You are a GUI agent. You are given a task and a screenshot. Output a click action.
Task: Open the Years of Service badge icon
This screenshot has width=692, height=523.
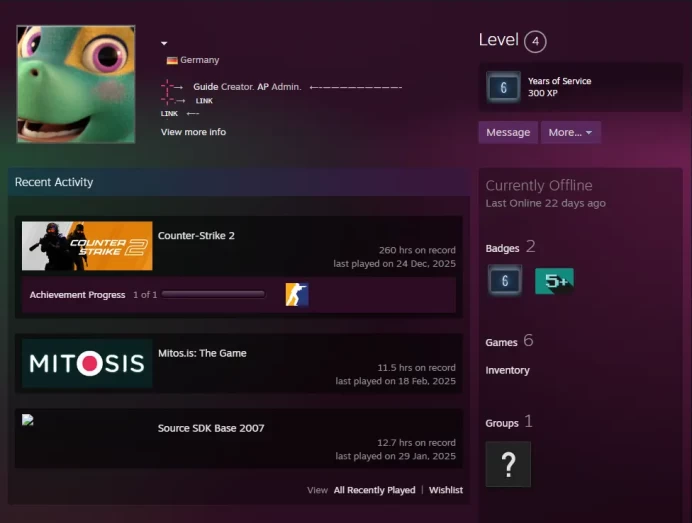point(504,87)
